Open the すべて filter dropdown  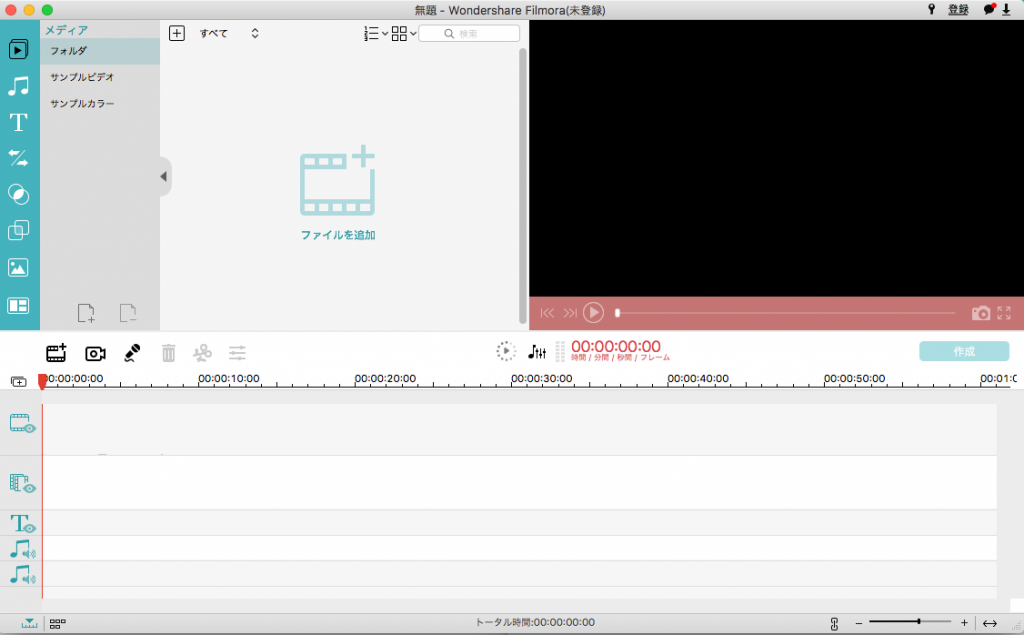coord(229,33)
